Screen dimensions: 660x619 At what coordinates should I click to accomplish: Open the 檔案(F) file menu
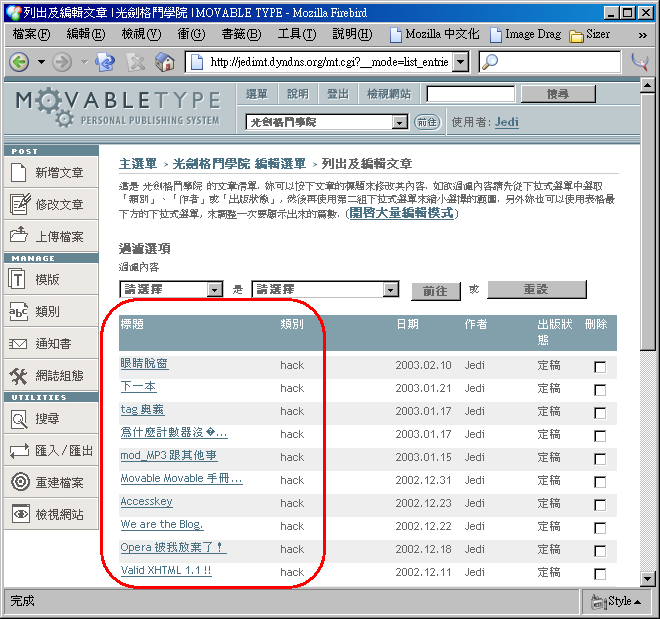click(32, 34)
